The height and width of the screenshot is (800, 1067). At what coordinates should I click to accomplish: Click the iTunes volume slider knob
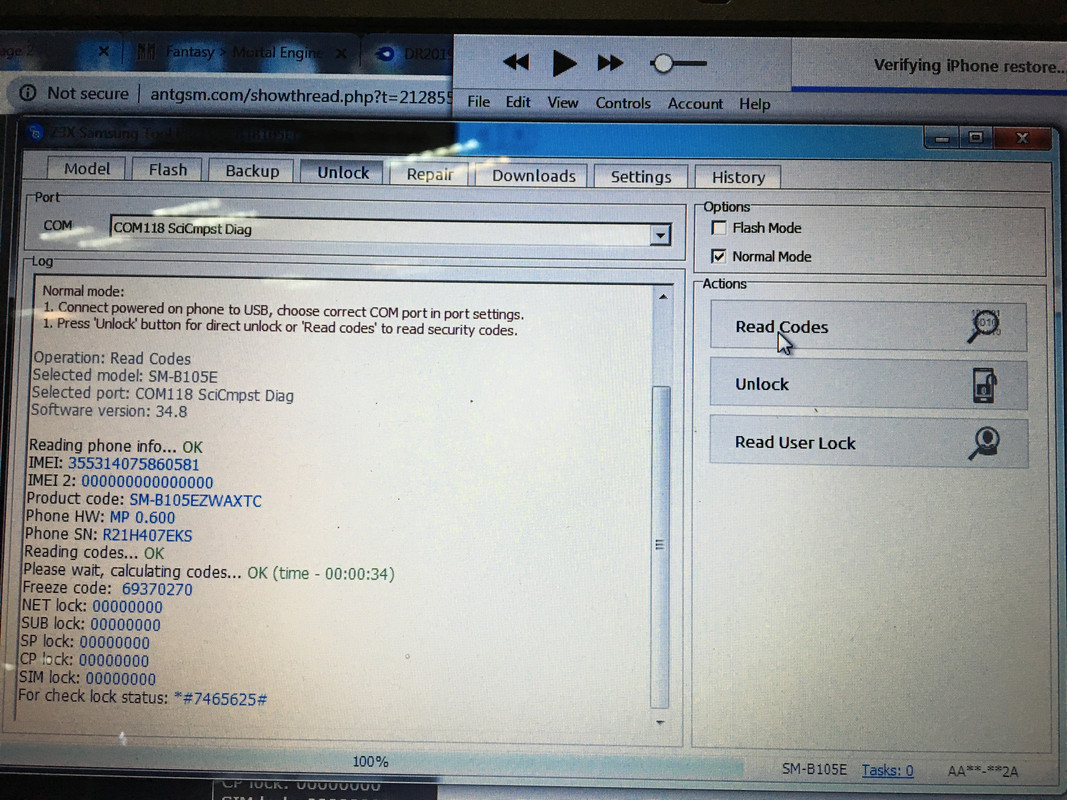click(661, 64)
